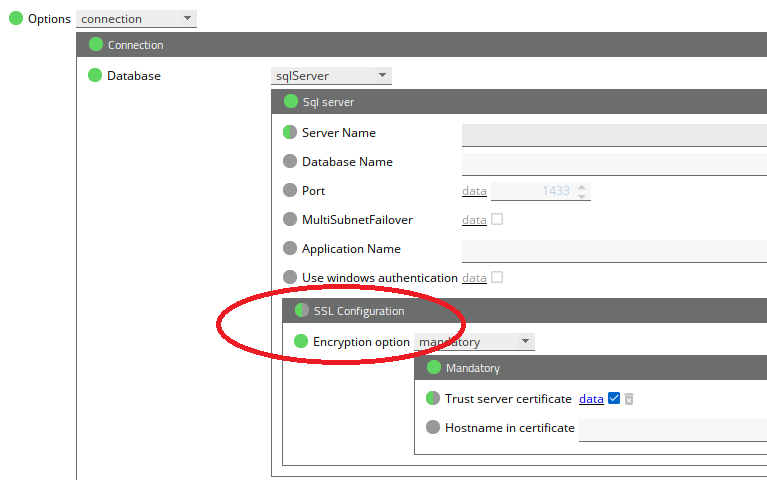Click the gray status dot beside Port

(x=290, y=190)
